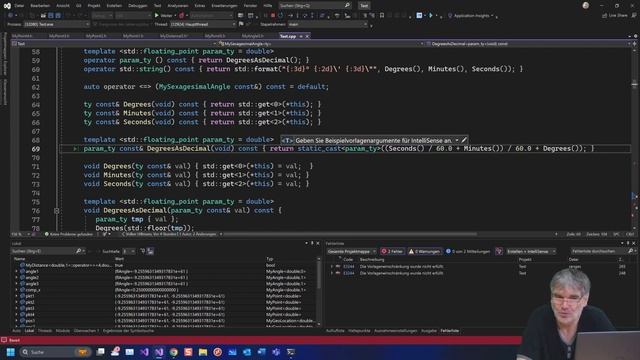The width and height of the screenshot is (640, 360).
Task: Click the top Suchen (Strg+Q) search box
Action: point(315,6)
